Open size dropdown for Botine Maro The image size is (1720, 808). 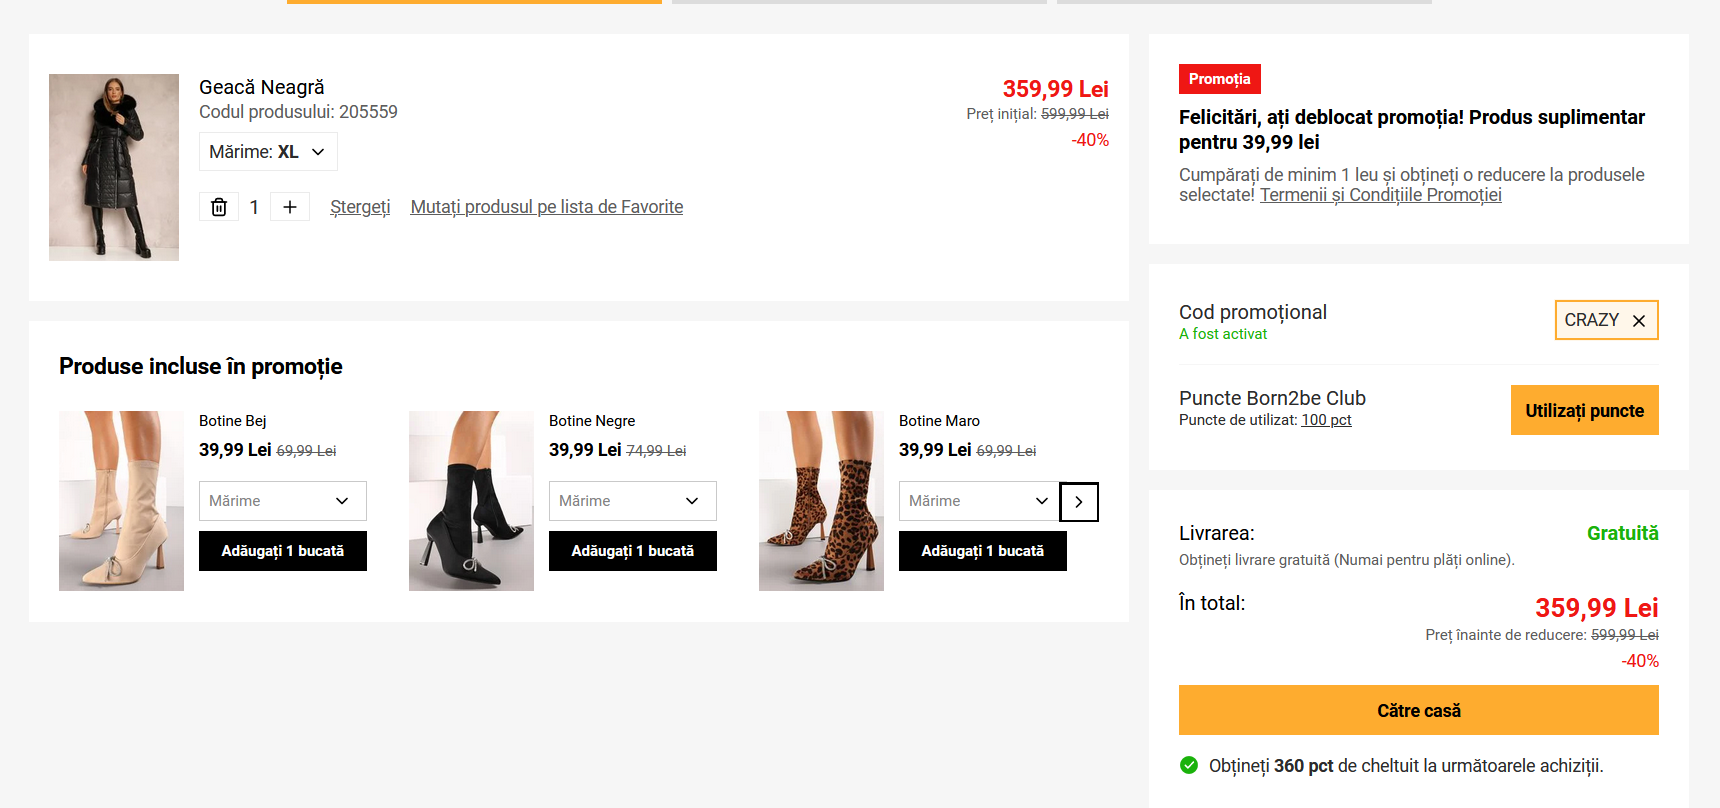[x=978, y=501]
